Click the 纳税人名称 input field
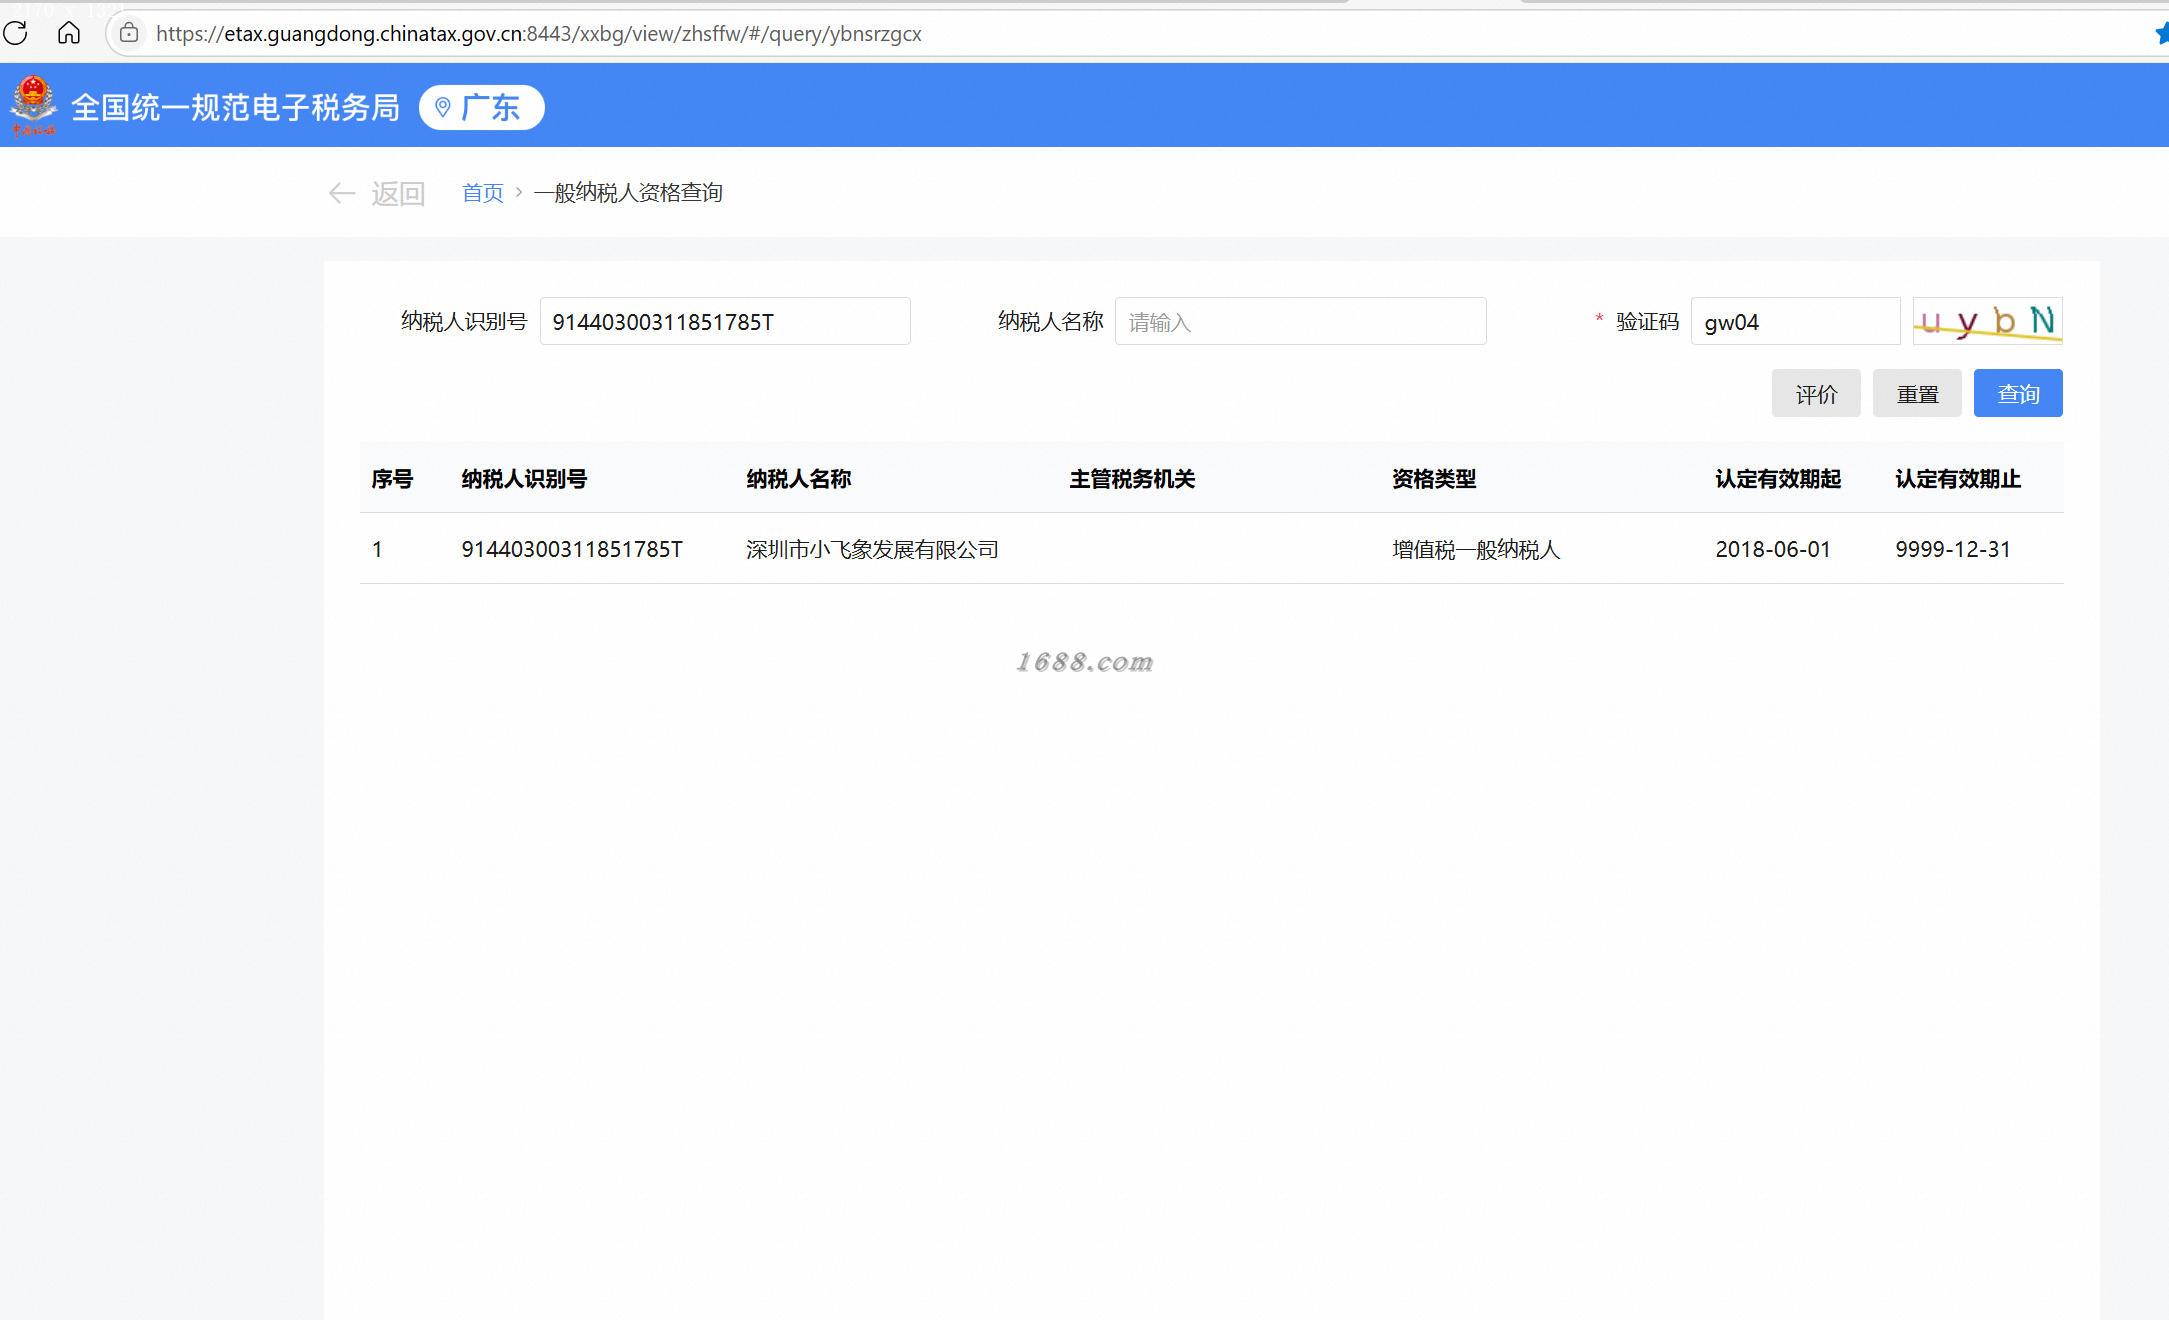The image size is (2169, 1320). pyautogui.click(x=1299, y=322)
